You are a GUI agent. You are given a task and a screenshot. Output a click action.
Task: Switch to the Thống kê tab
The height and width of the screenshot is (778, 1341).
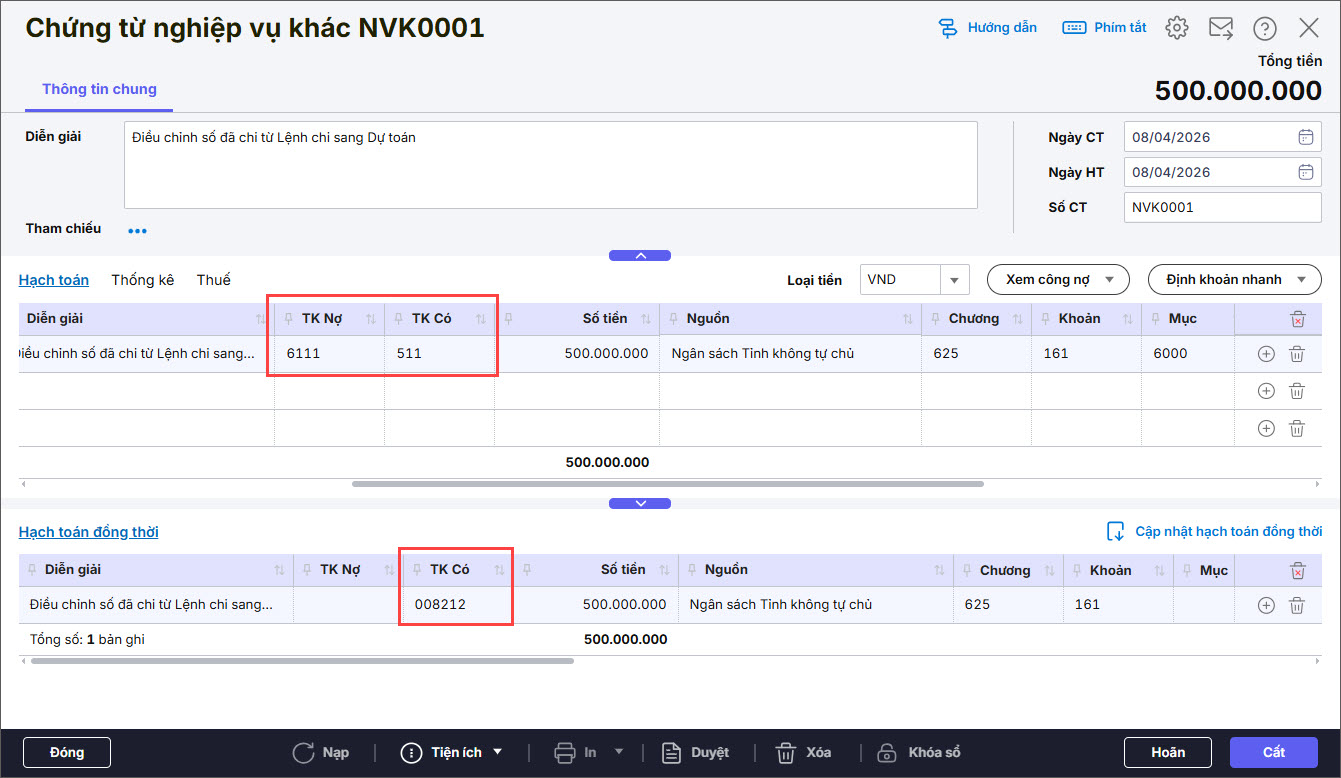[142, 280]
